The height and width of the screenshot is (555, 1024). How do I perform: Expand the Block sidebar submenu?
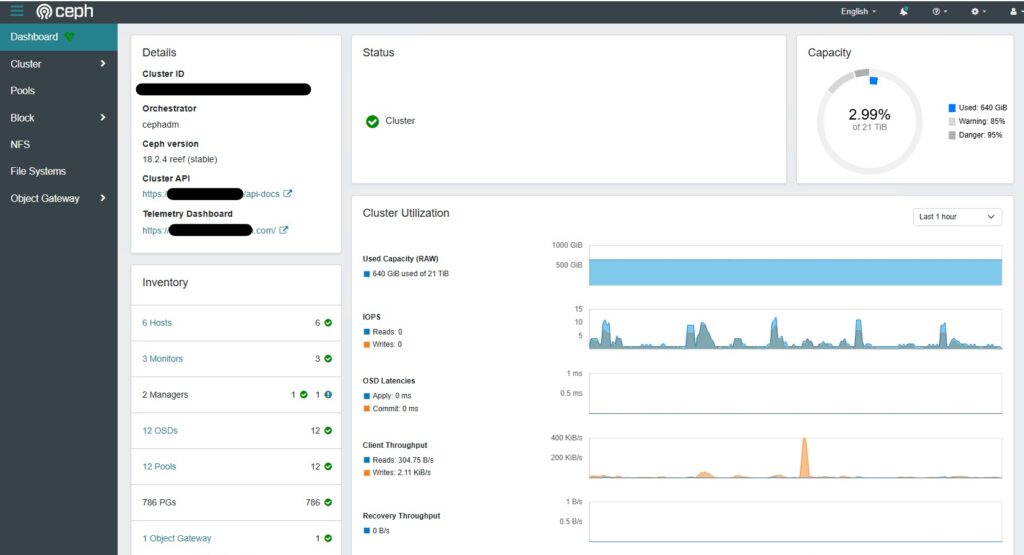(102, 118)
